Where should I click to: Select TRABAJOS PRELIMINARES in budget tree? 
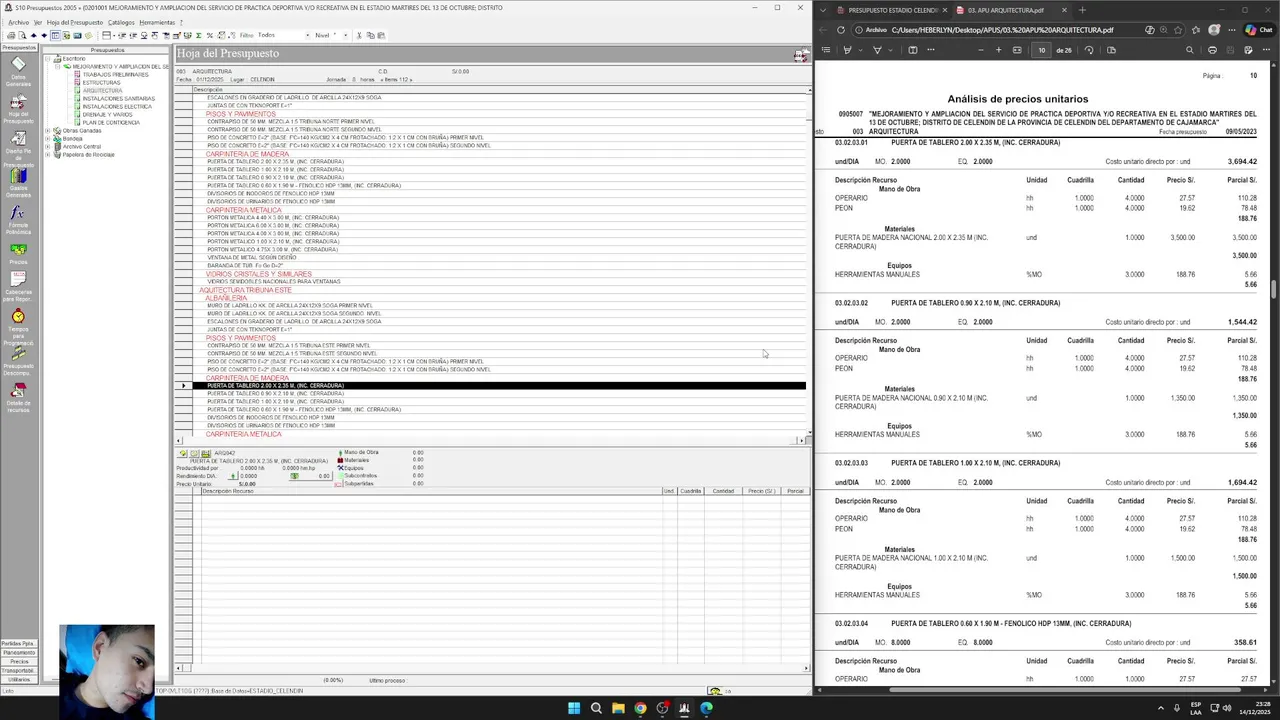point(115,75)
